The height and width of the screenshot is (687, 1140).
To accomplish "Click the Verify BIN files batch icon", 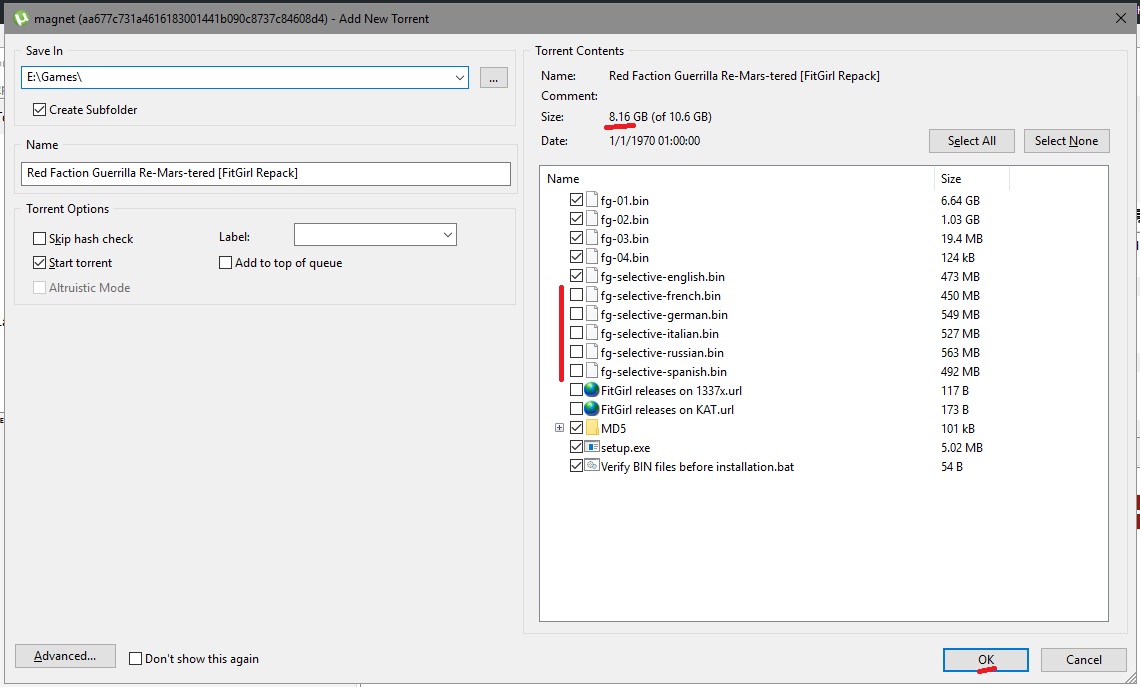I will pos(592,467).
